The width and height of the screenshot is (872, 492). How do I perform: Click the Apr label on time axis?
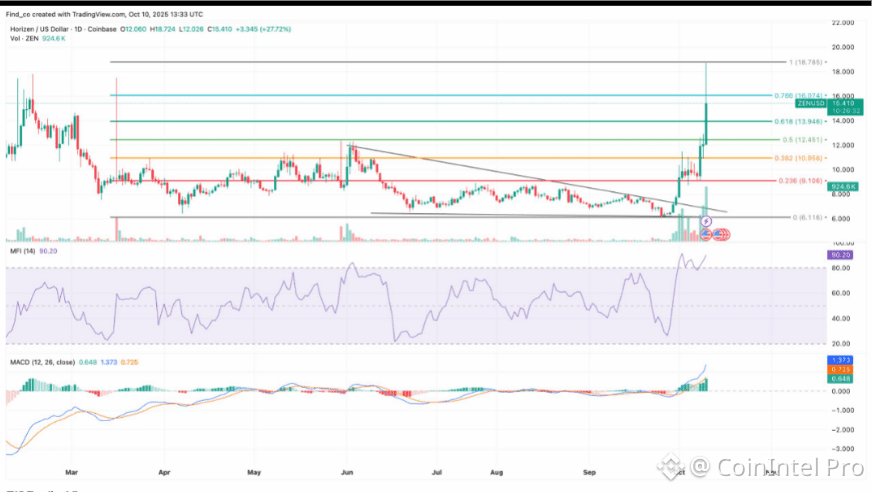coord(164,473)
